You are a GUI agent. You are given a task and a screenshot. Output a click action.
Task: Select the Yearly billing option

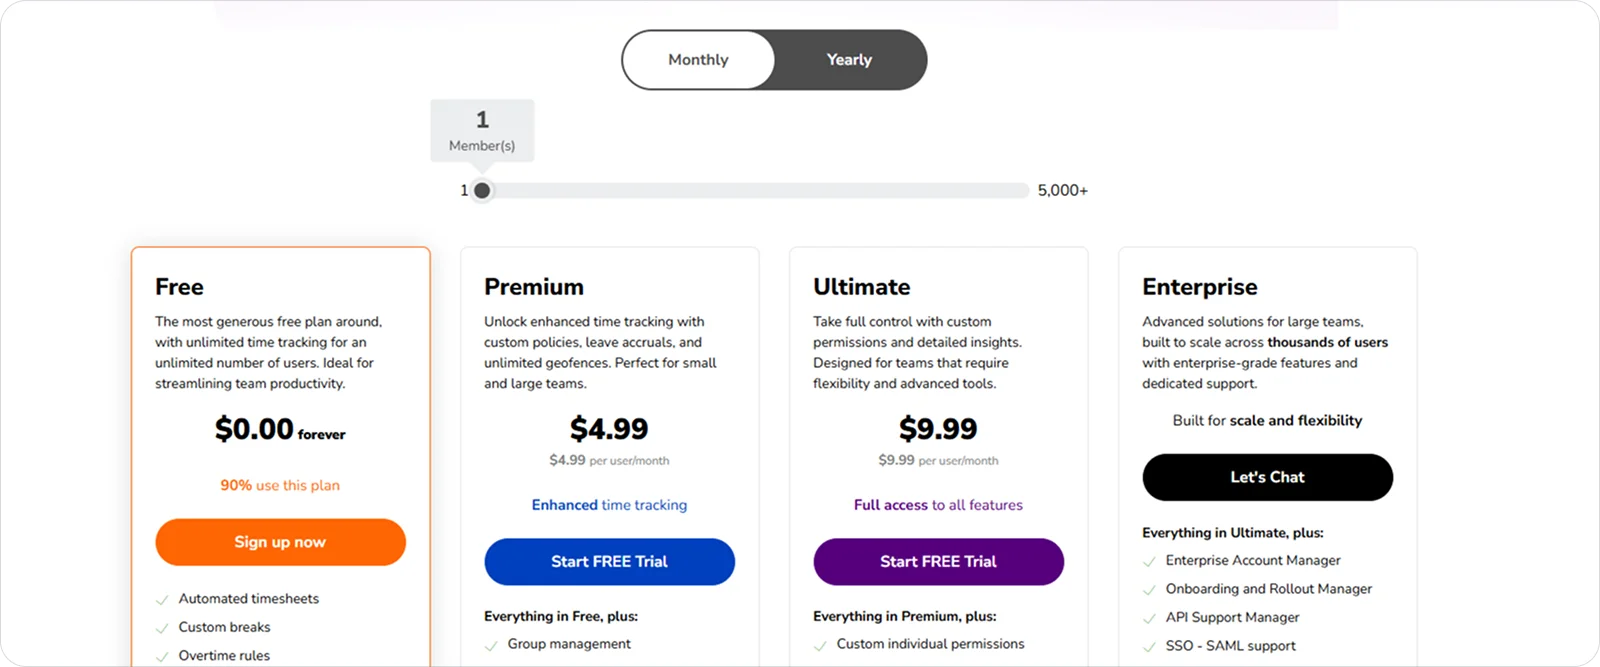(x=848, y=59)
